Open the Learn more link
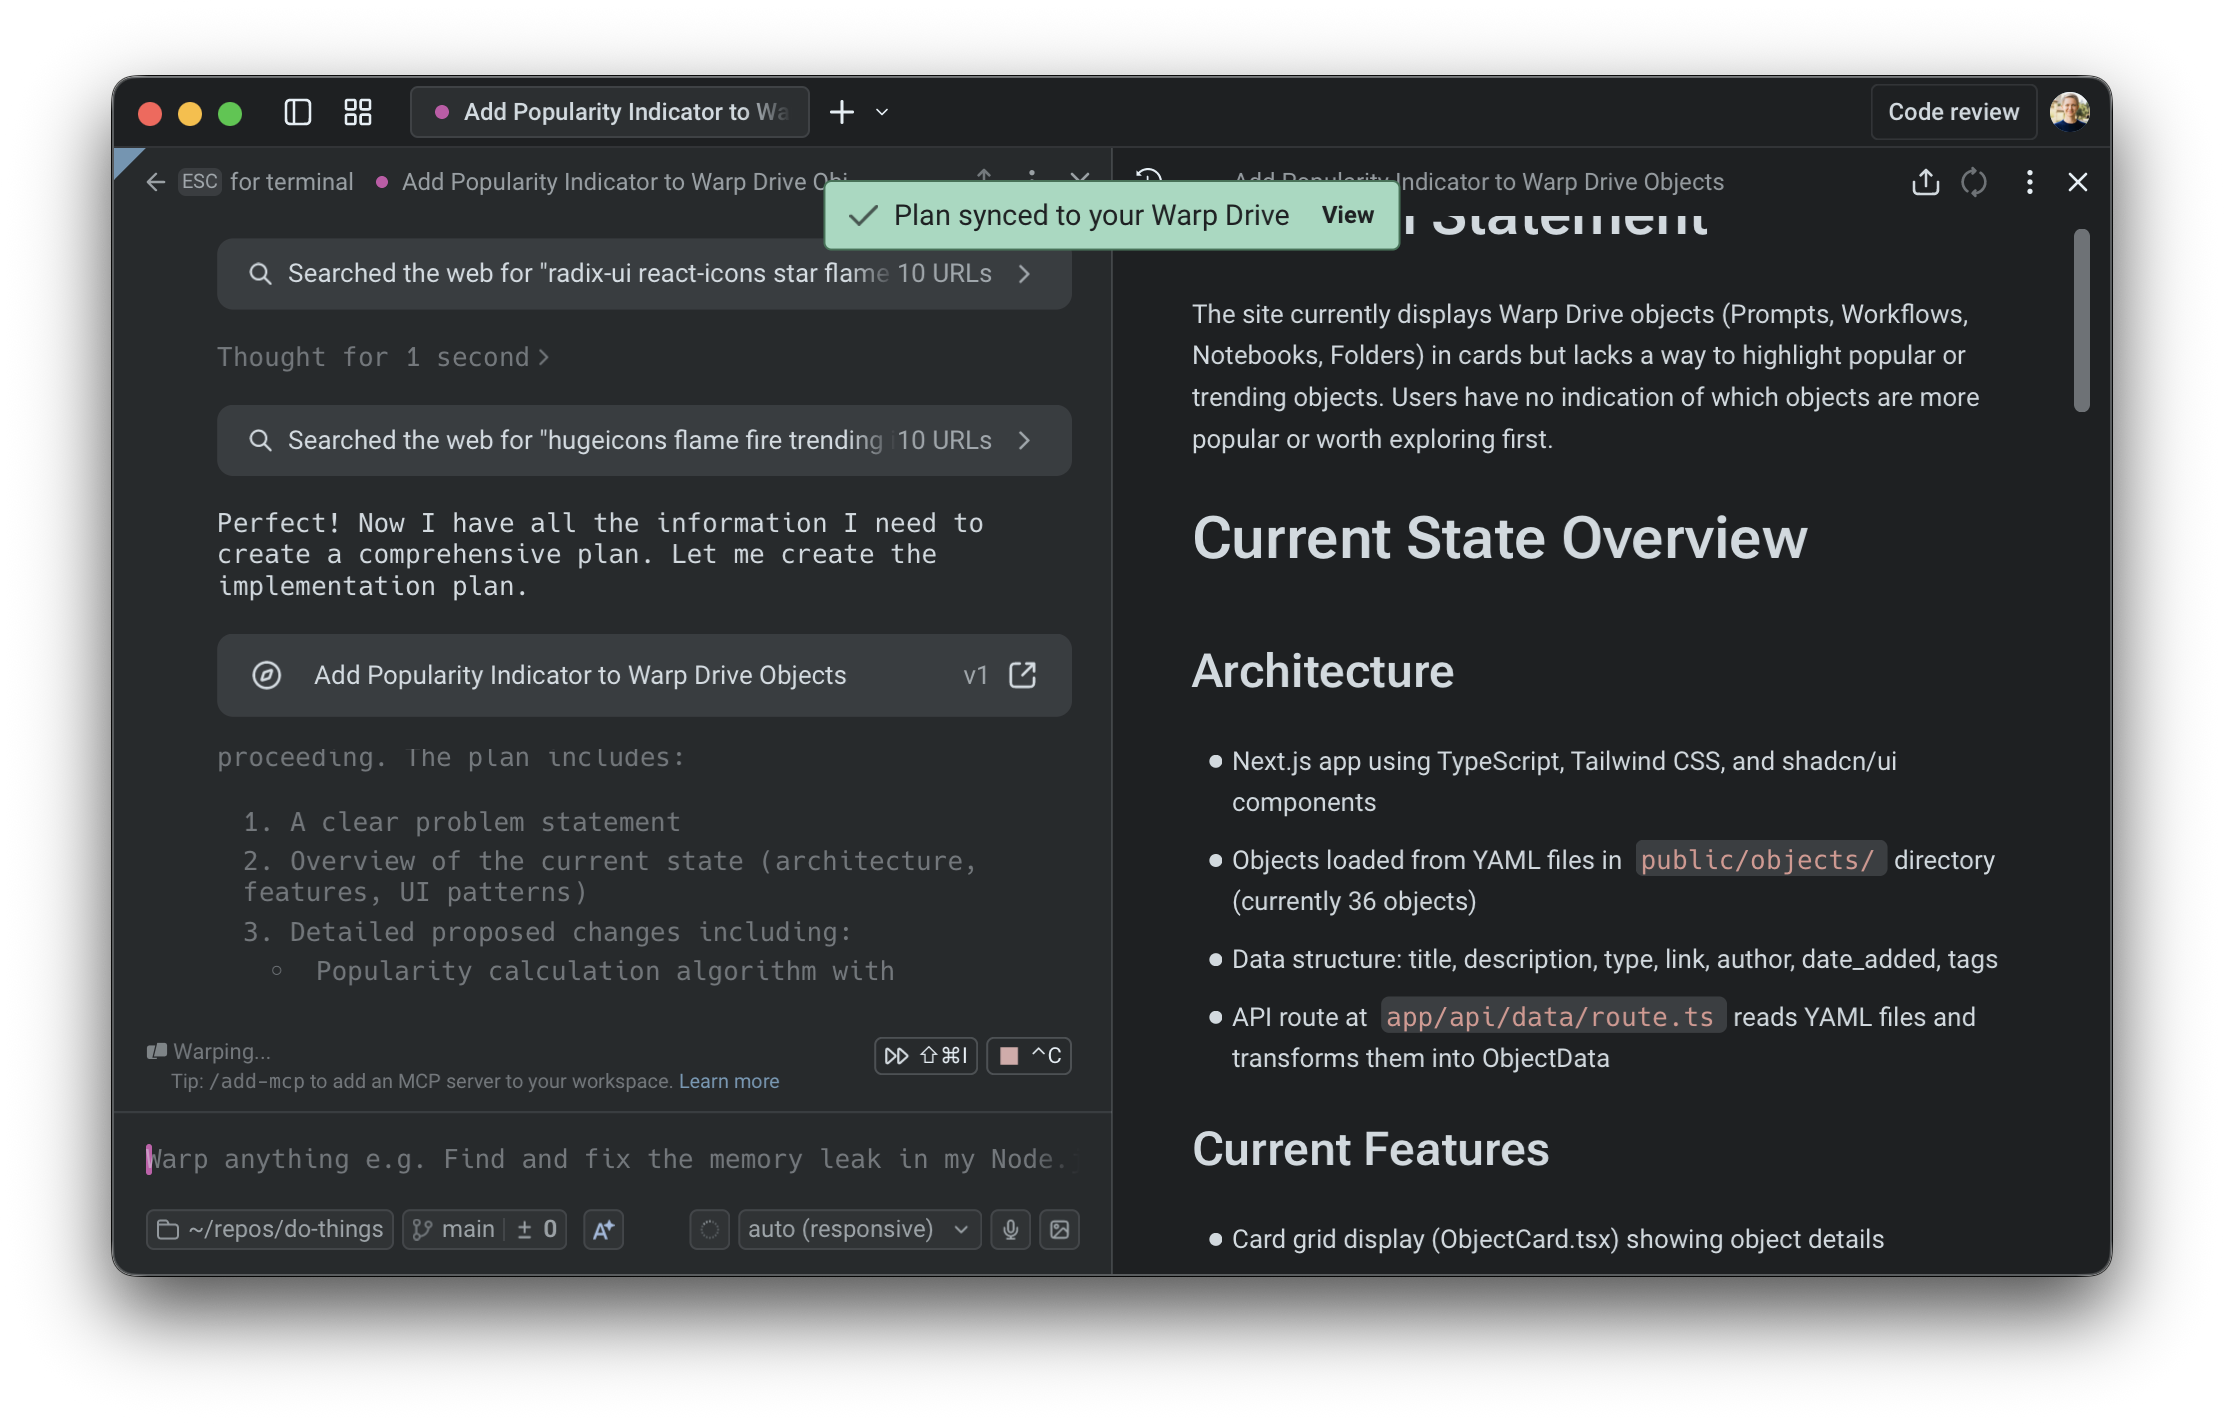The image size is (2224, 1424). [728, 1081]
